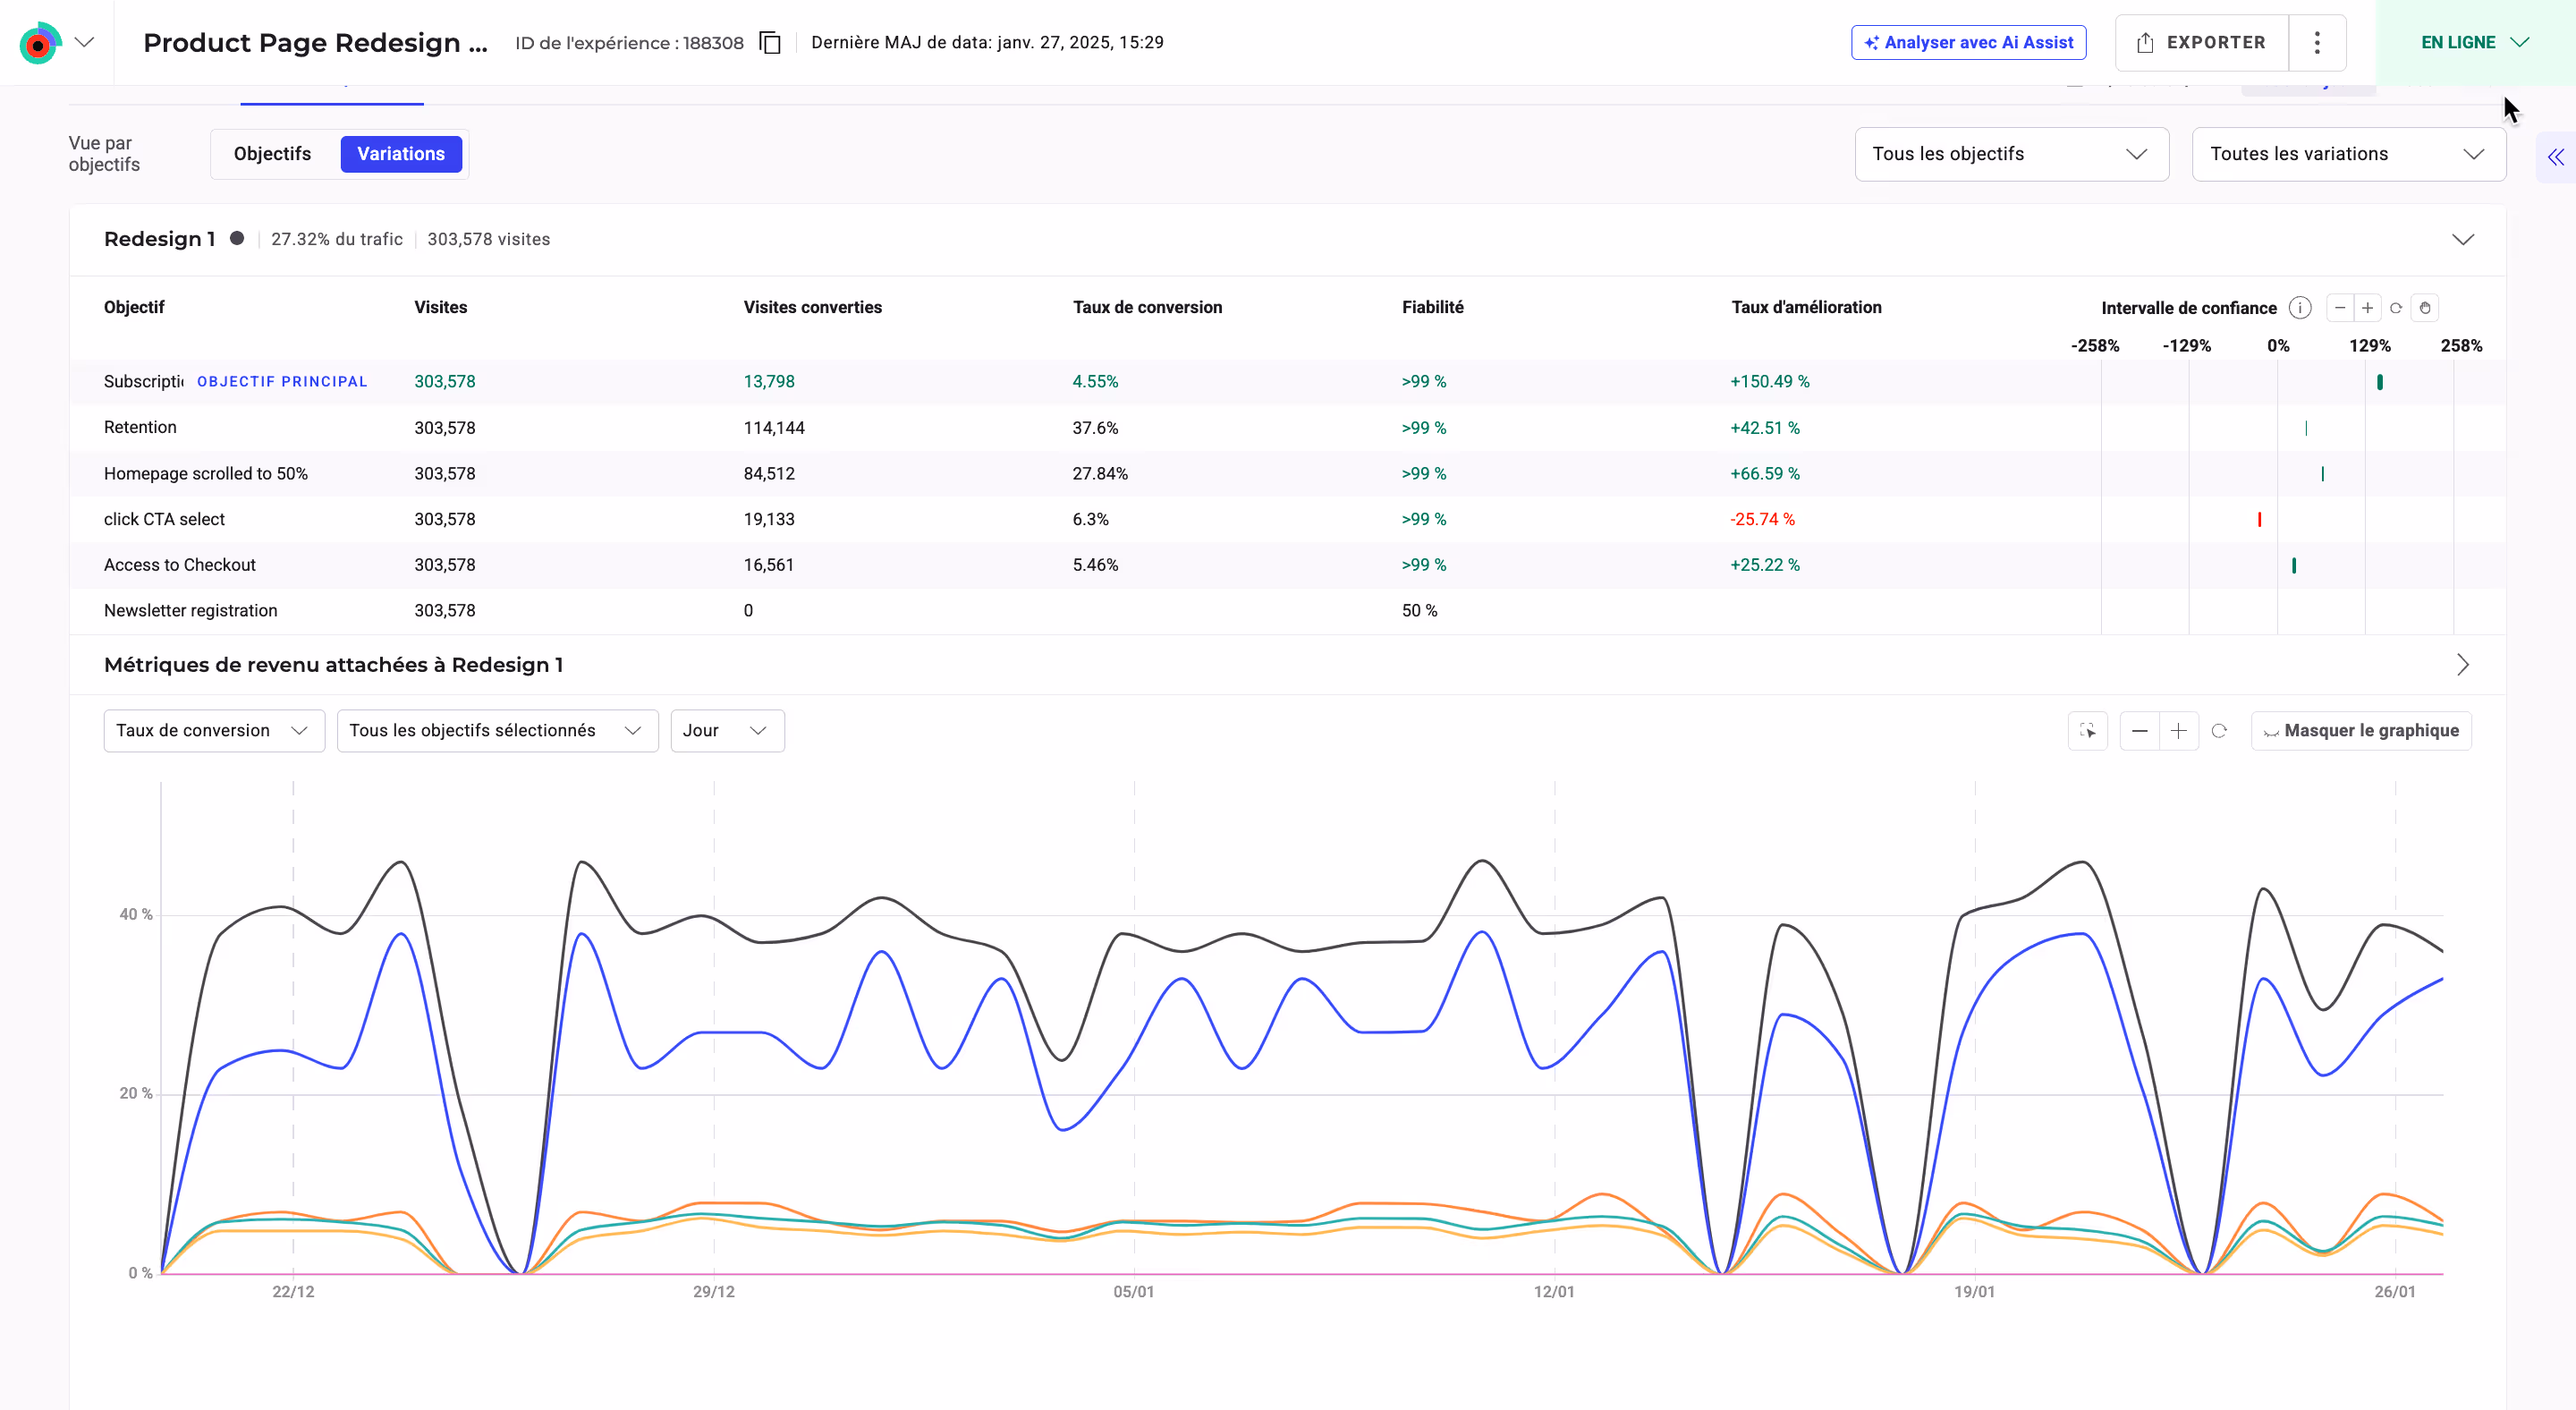Reset the confidence interval zoom
2576x1410 pixels.
pos(2396,308)
